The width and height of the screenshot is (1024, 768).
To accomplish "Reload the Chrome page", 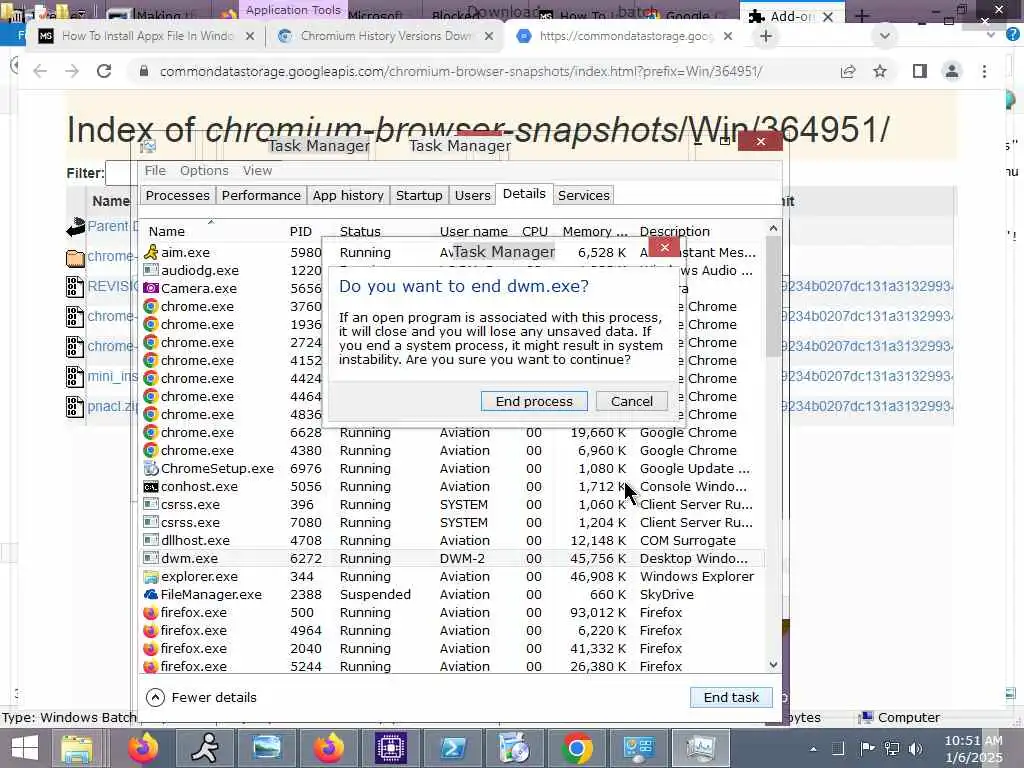I will point(104,71).
